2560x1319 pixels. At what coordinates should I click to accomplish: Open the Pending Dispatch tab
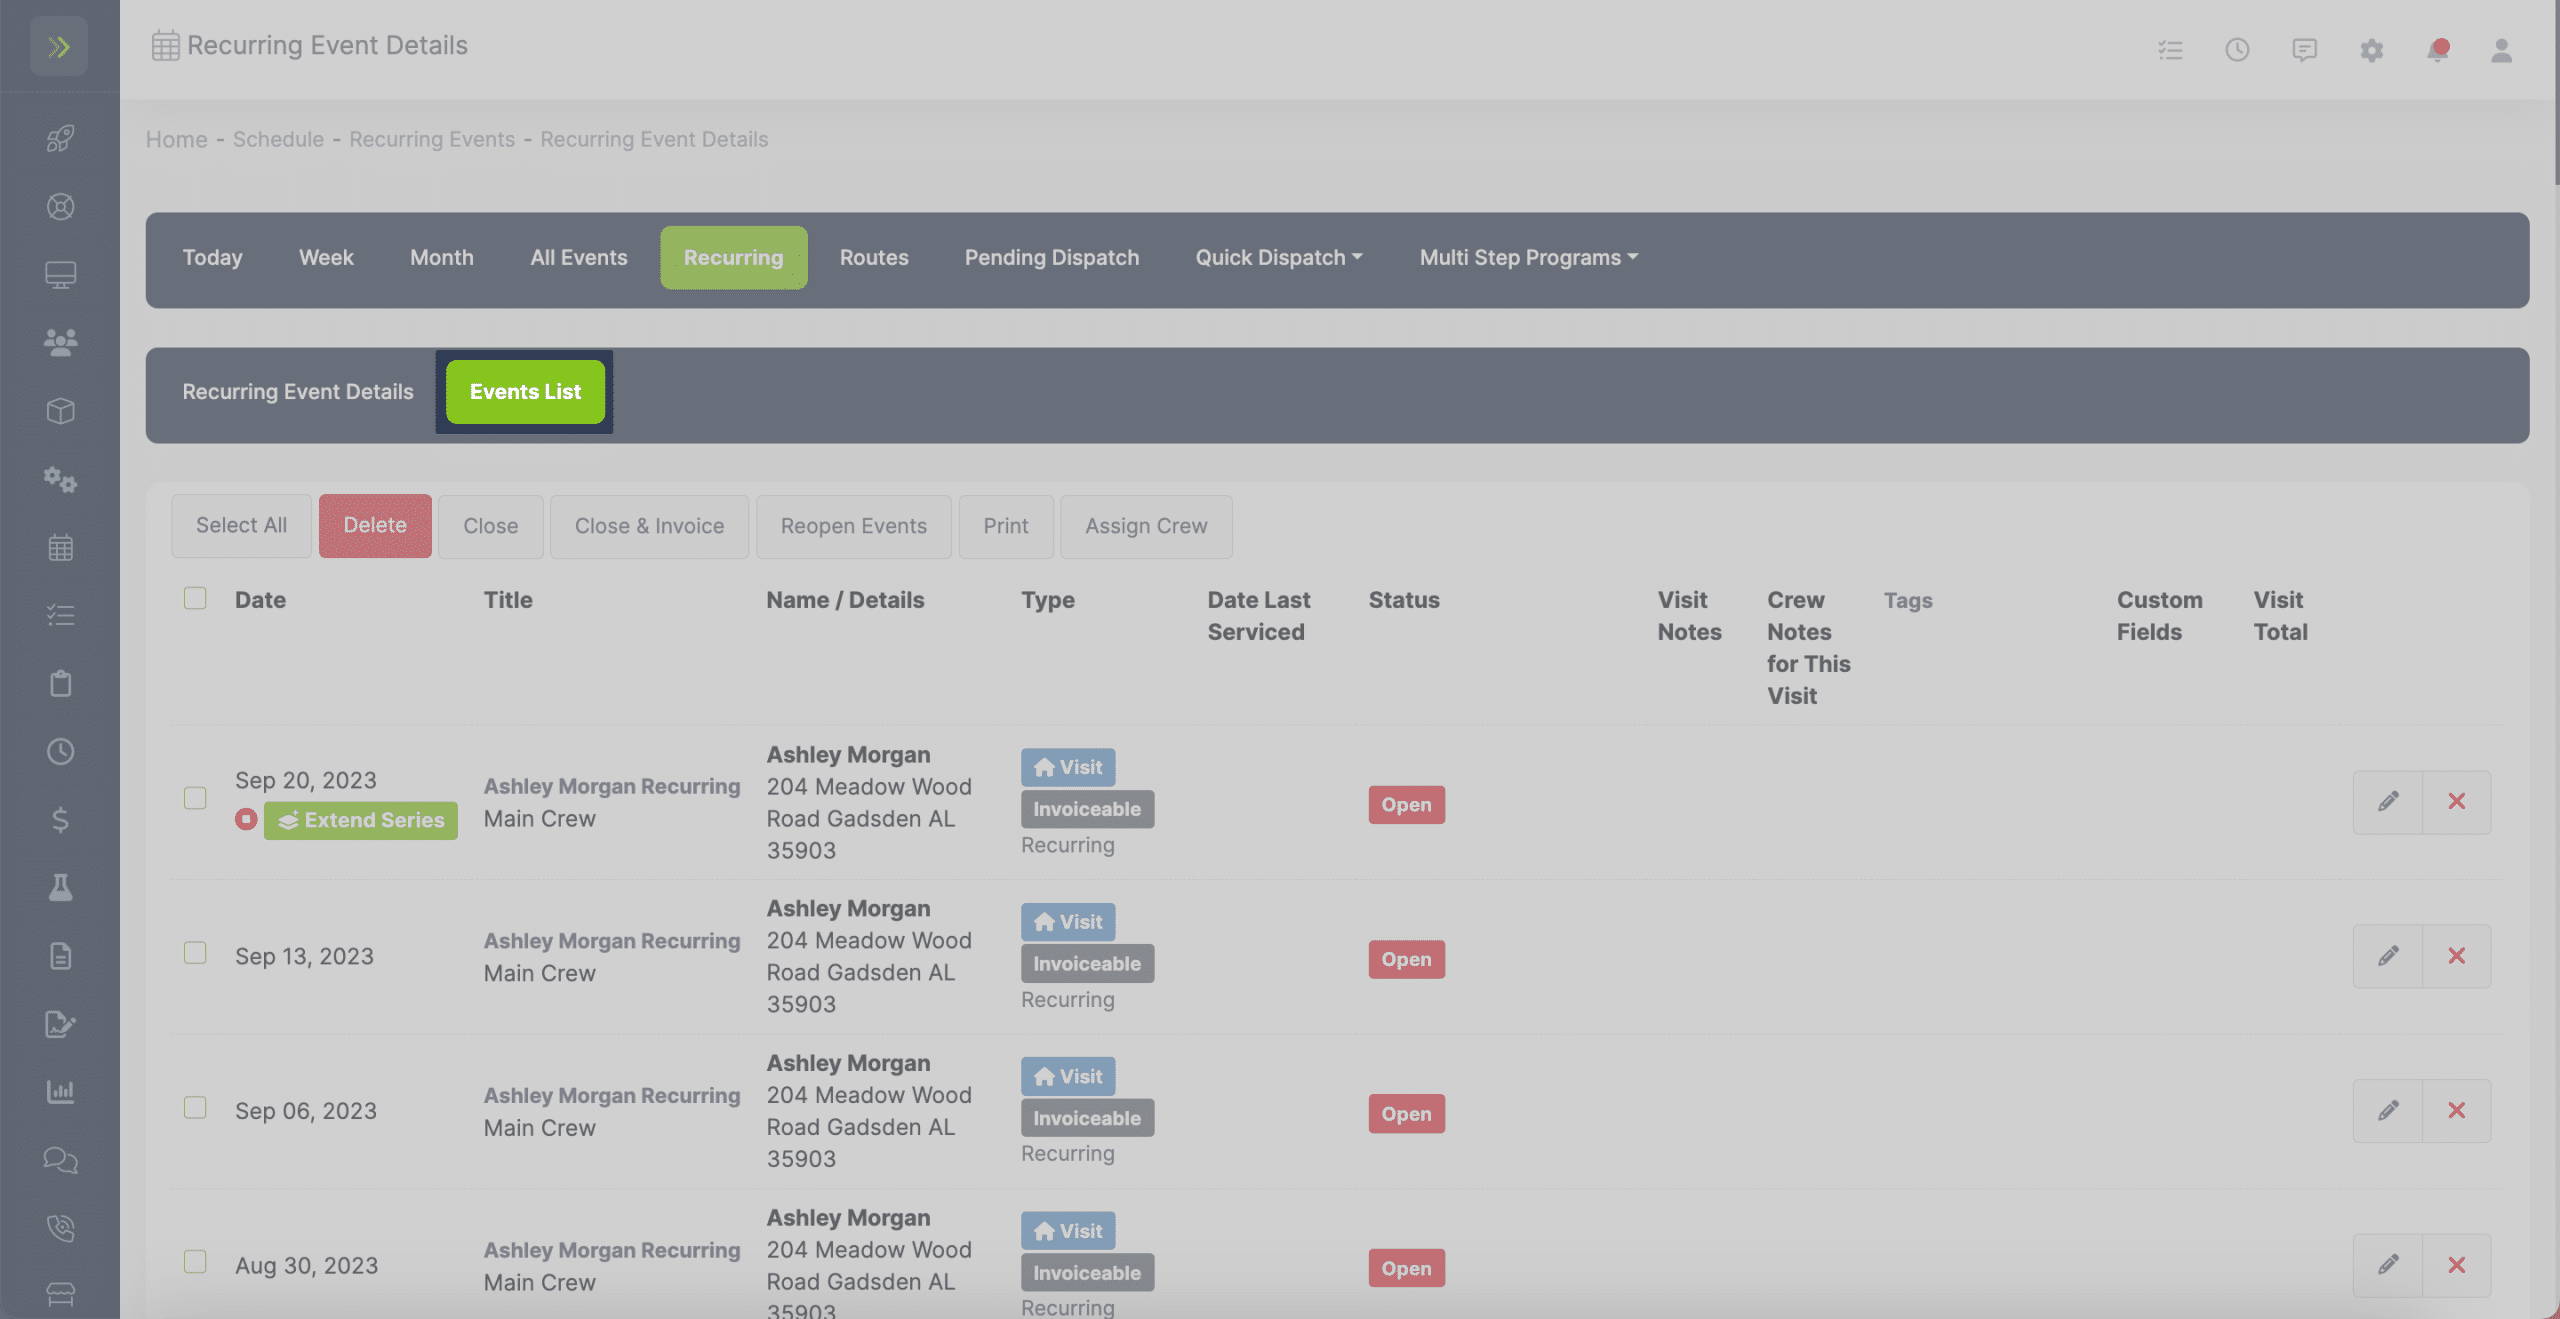pyautogui.click(x=1052, y=258)
